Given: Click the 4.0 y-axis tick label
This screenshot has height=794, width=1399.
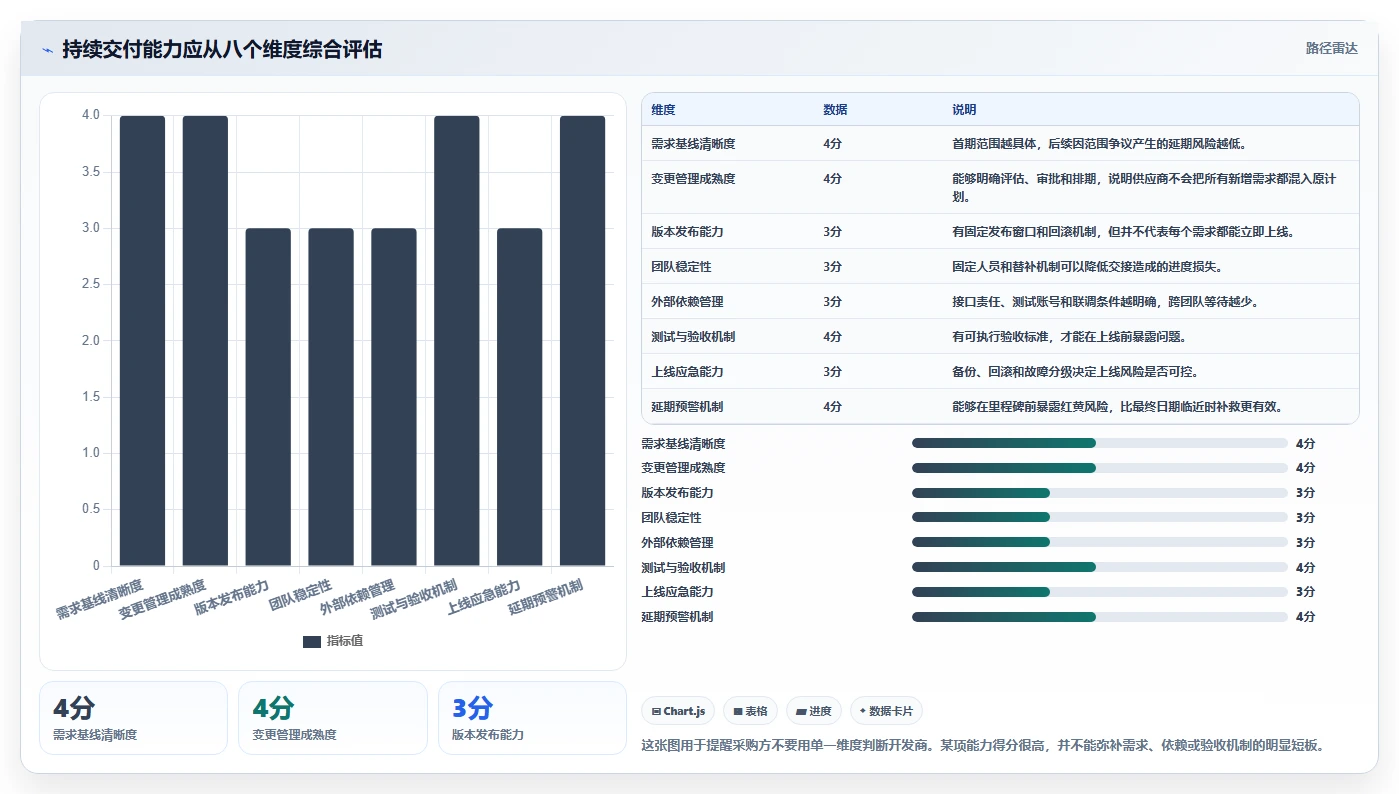Looking at the screenshot, I should tap(90, 115).
